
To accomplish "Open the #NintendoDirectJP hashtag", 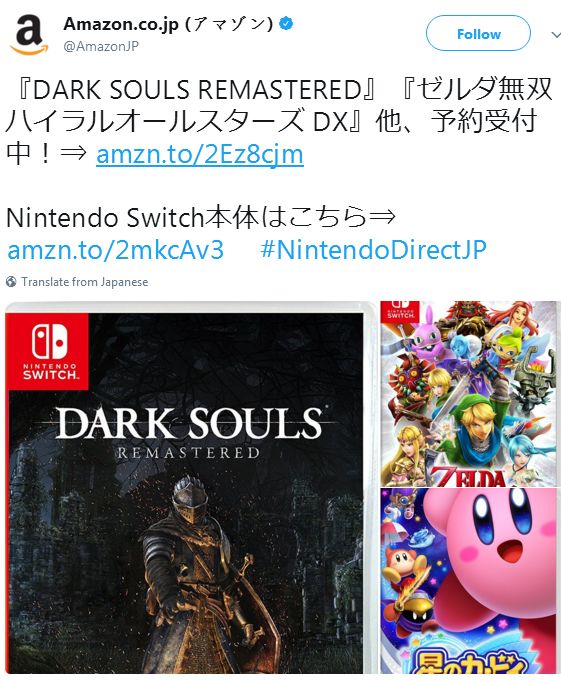I will pos(373,250).
